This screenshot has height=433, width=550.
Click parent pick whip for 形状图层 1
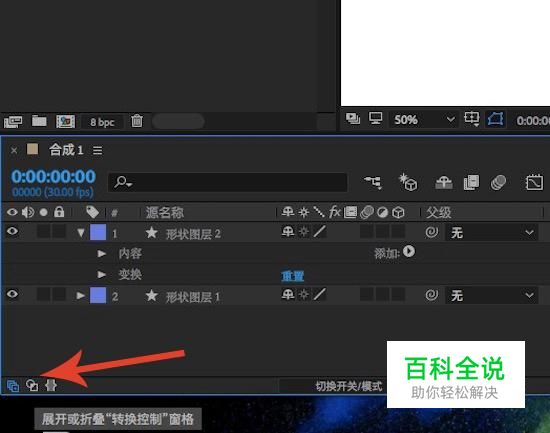click(431, 295)
